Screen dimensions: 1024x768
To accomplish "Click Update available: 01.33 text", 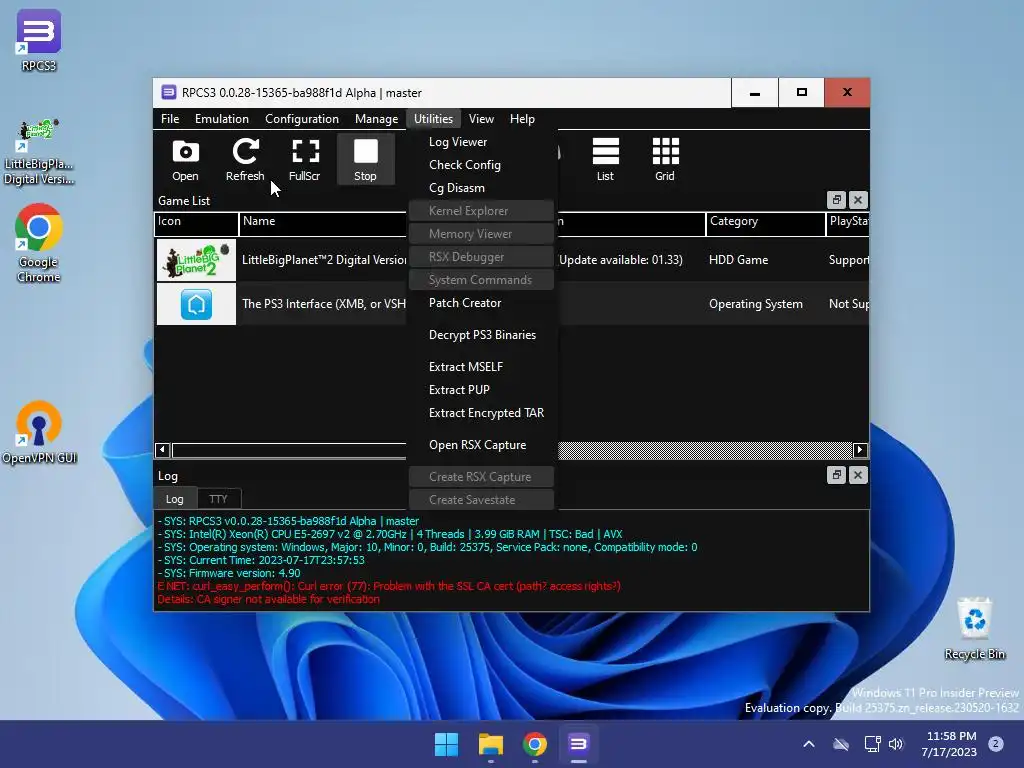I will pos(620,260).
